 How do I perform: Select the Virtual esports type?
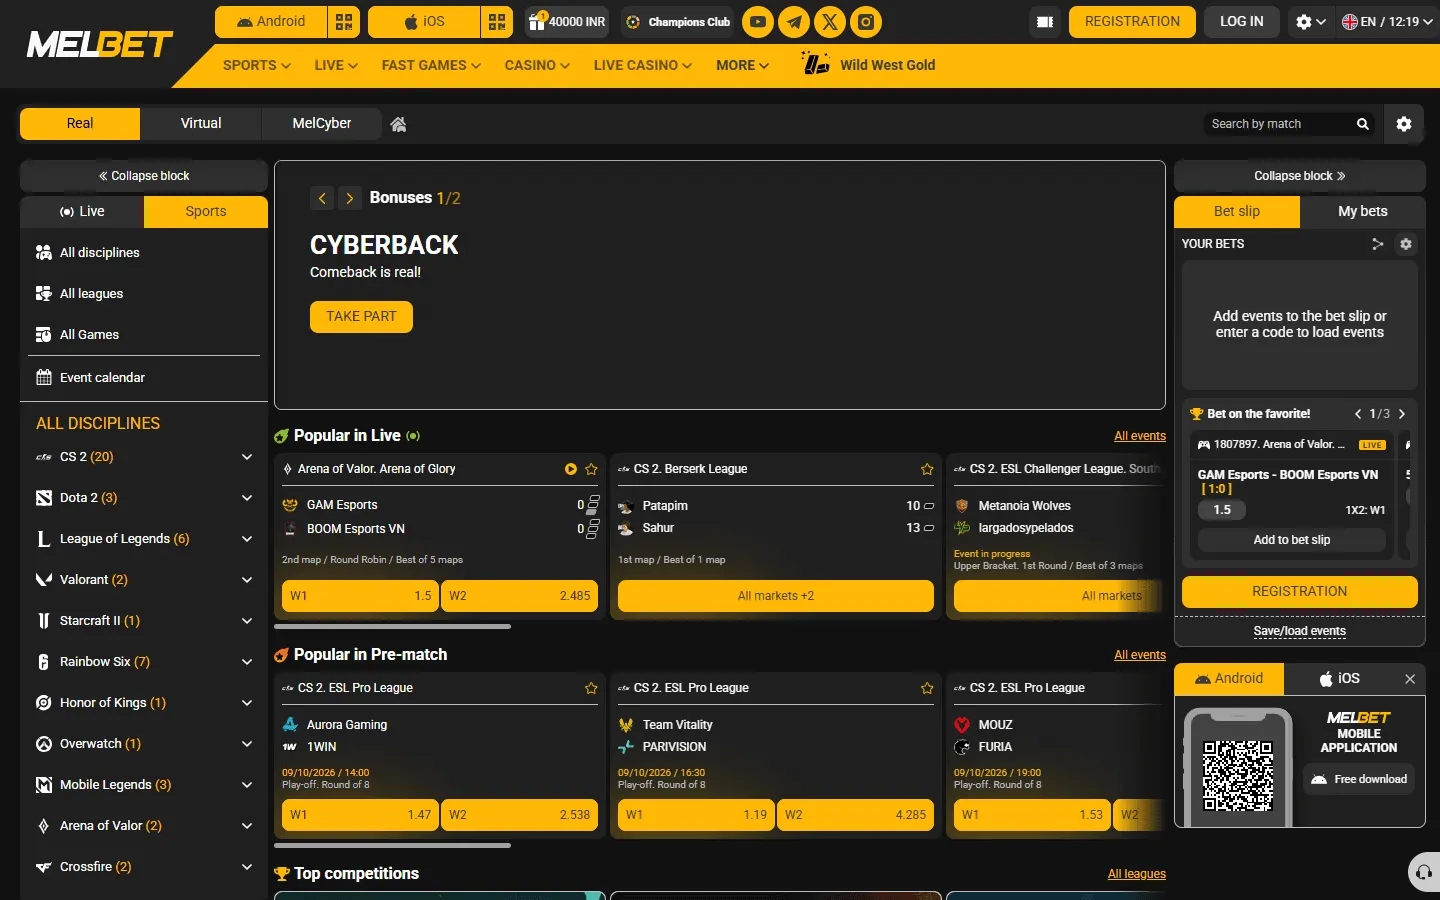(201, 124)
